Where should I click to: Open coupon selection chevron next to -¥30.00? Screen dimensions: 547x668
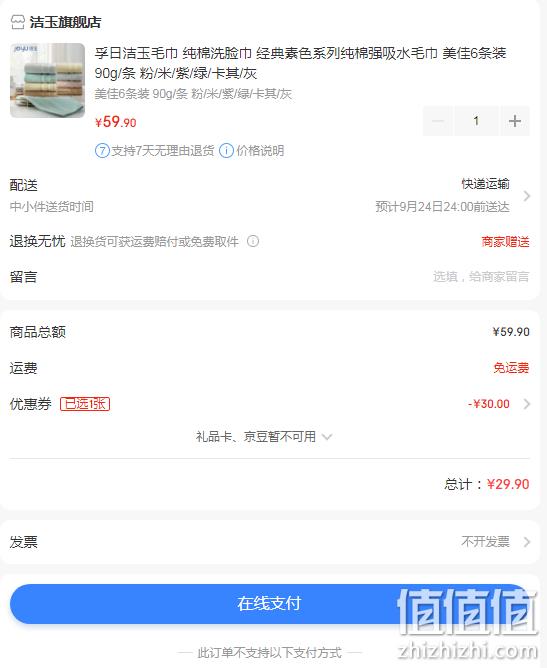click(527, 404)
